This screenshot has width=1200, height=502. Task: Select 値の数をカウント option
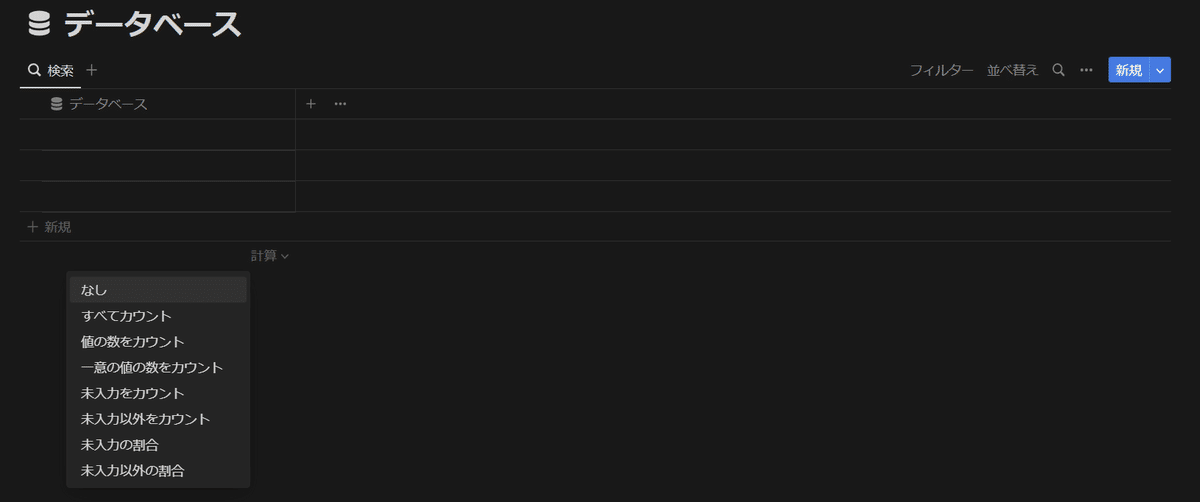(132, 342)
